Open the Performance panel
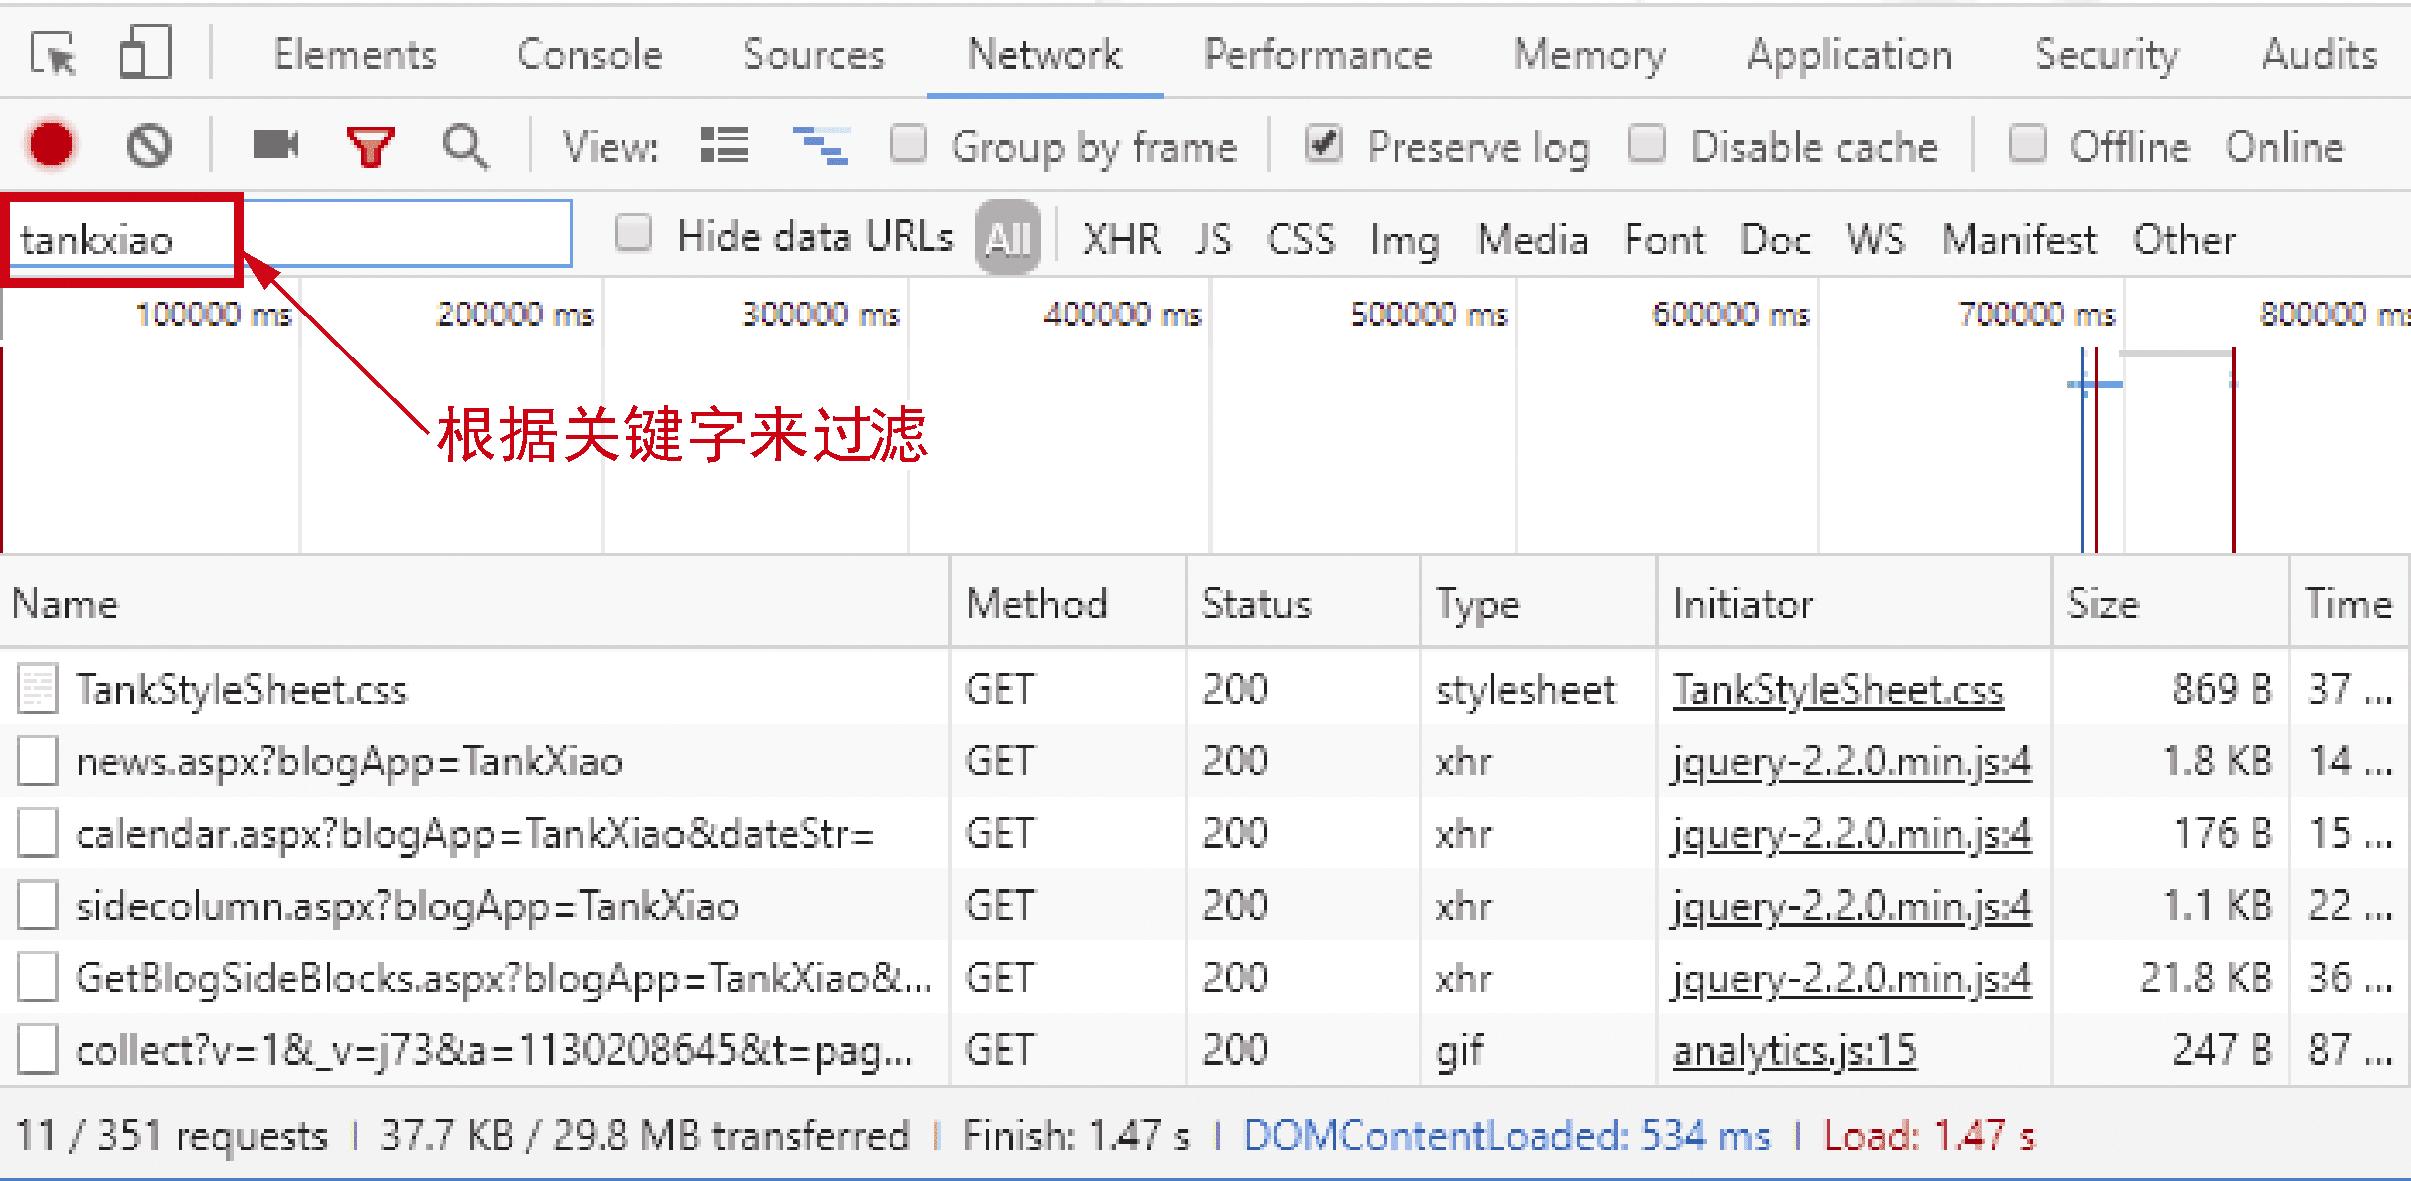Image resolution: width=2411 pixels, height=1181 pixels. tap(1318, 55)
